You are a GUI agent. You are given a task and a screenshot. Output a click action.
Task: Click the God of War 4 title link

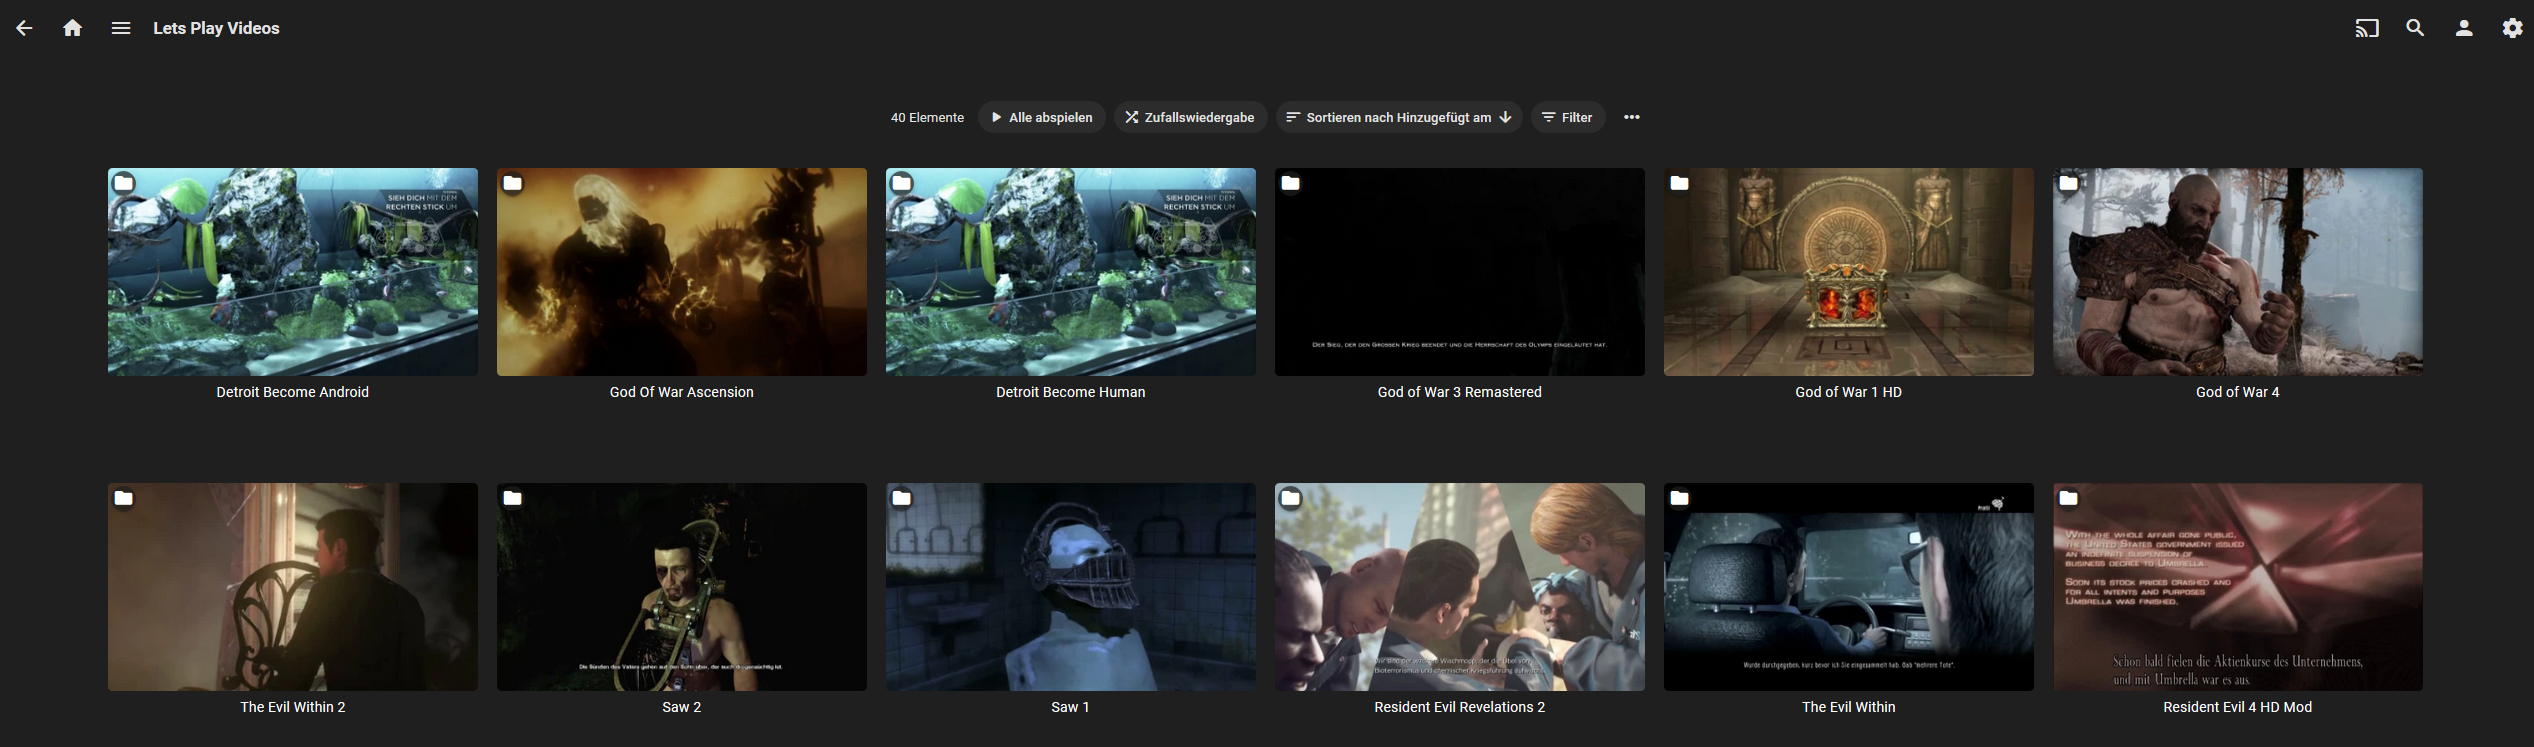2238,392
